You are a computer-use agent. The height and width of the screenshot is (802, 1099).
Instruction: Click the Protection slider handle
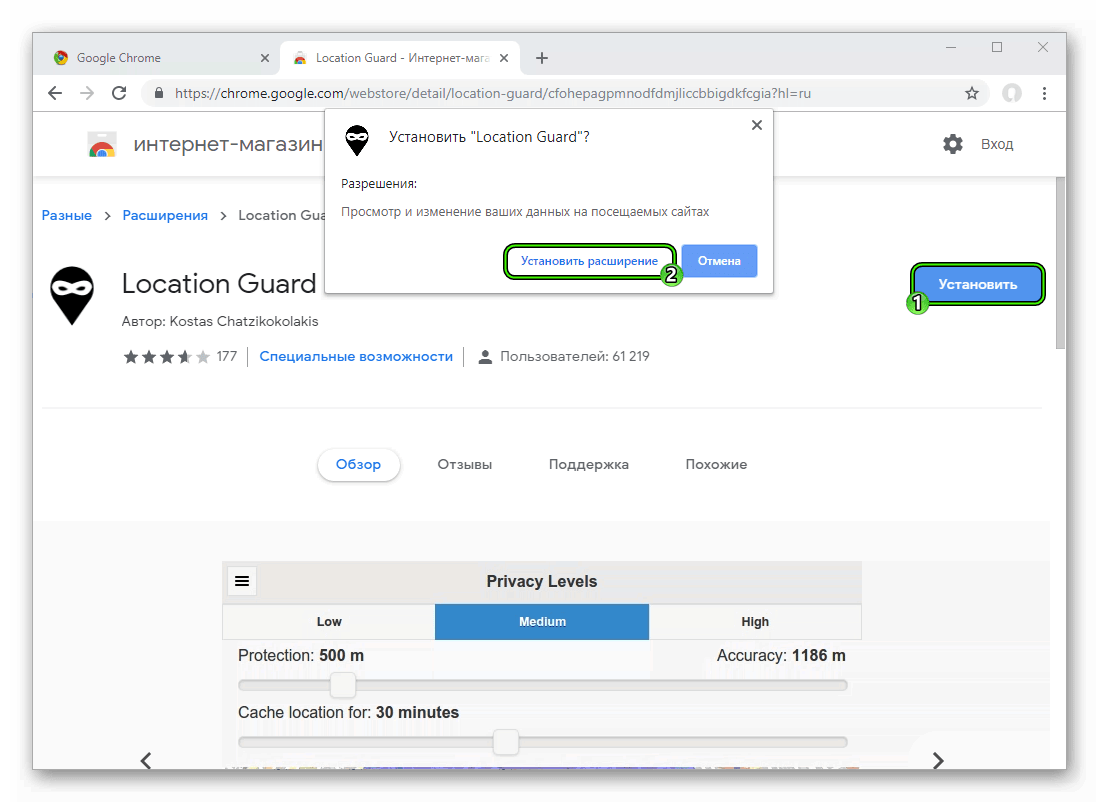343,685
